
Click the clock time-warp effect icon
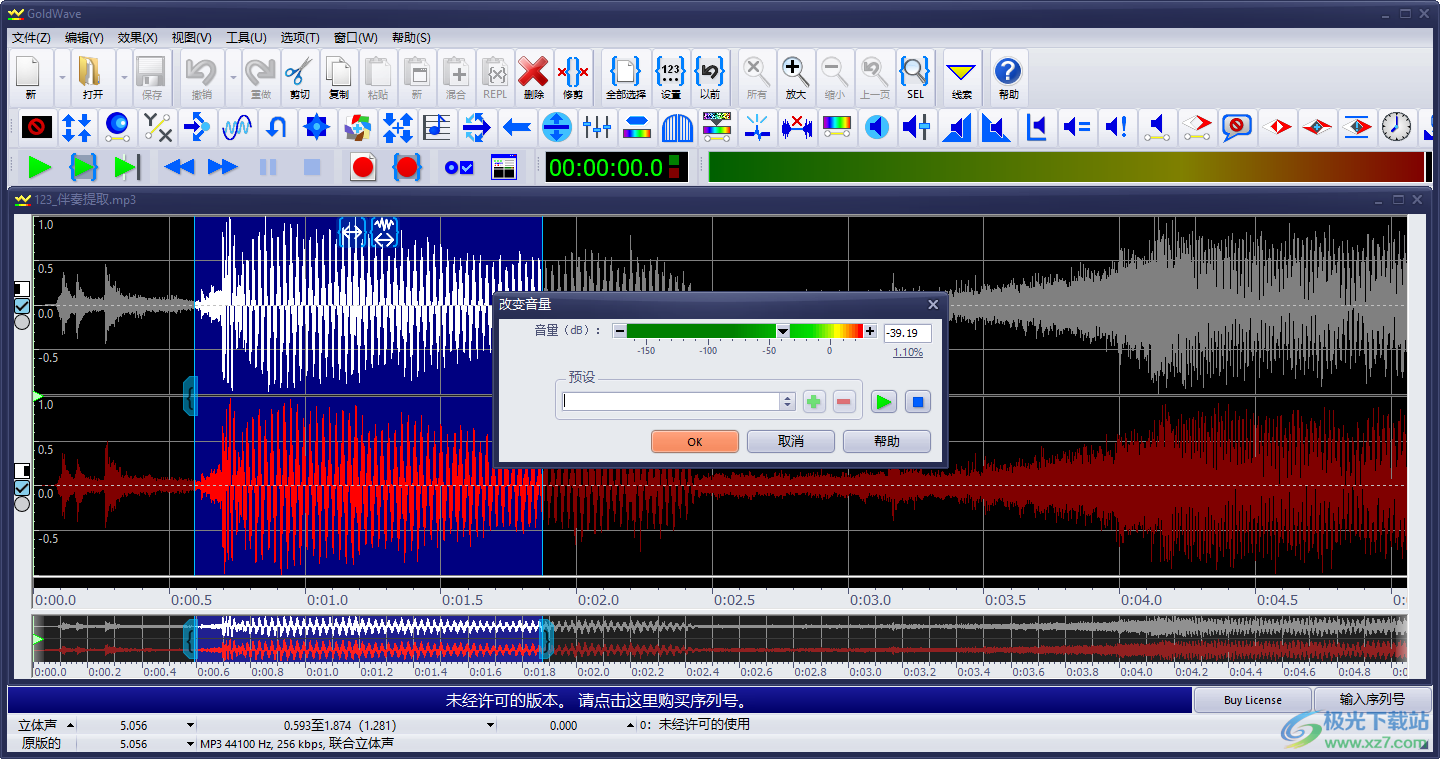[x=1397, y=127]
